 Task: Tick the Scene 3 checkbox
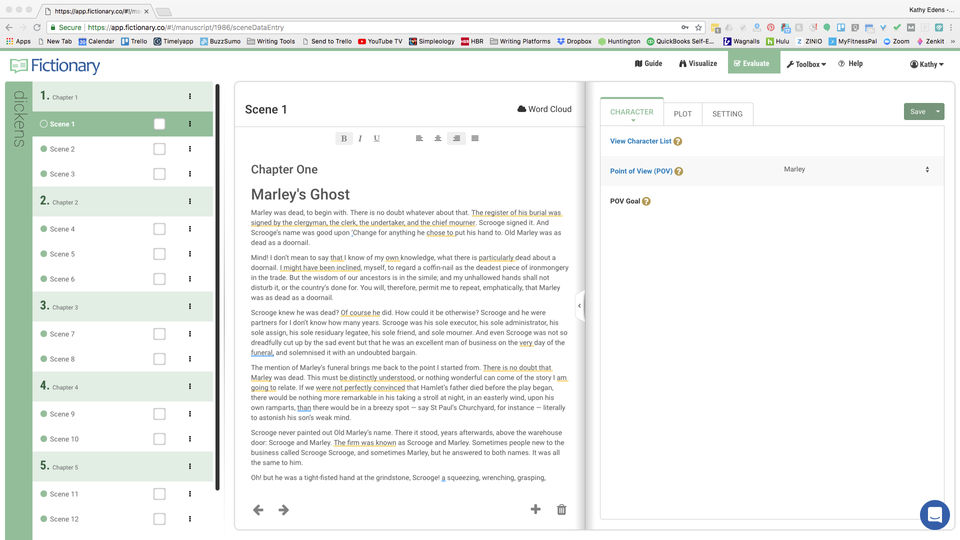point(159,174)
